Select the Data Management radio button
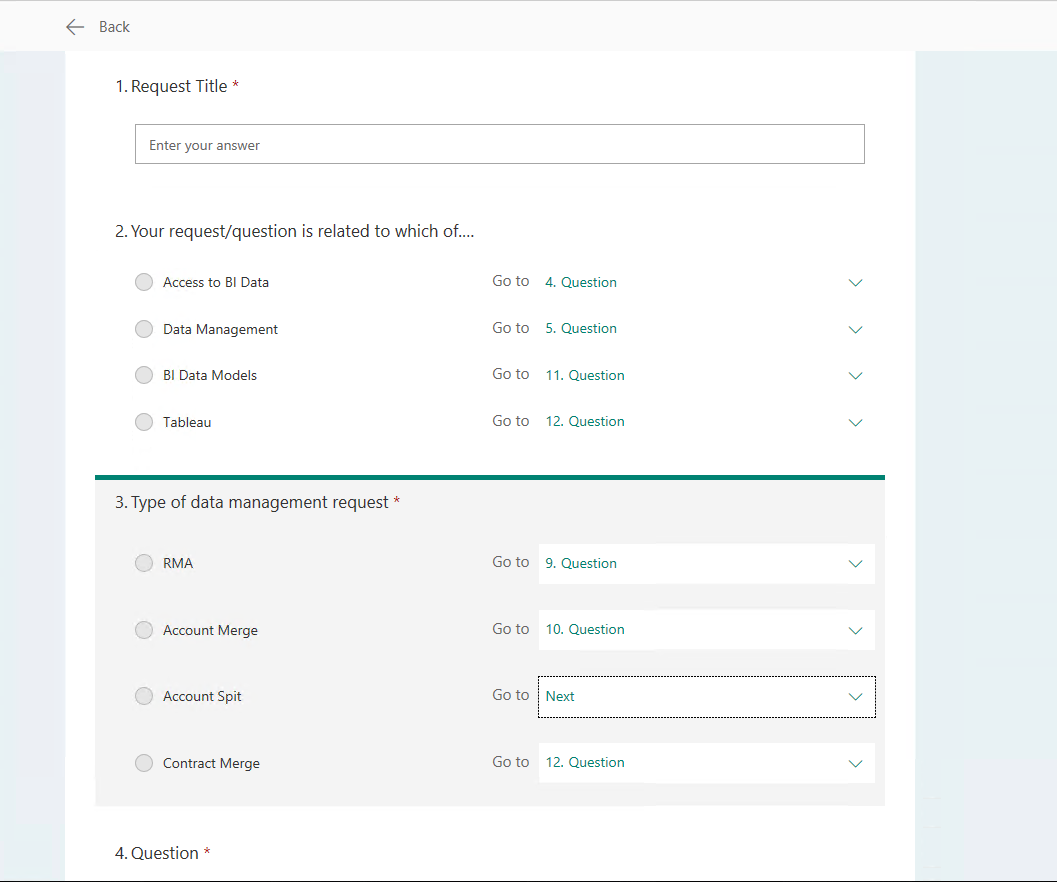 pyautogui.click(x=144, y=329)
